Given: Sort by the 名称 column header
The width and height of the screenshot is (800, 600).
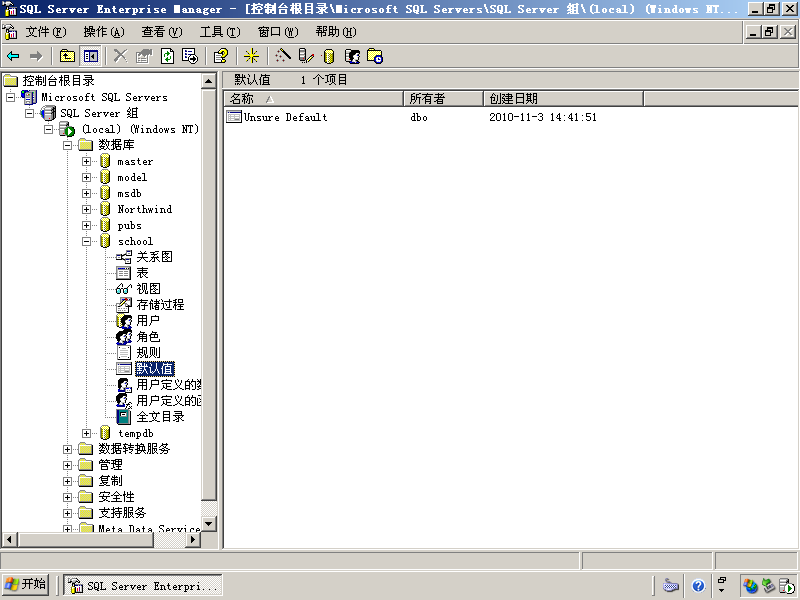Looking at the screenshot, I should [314, 98].
